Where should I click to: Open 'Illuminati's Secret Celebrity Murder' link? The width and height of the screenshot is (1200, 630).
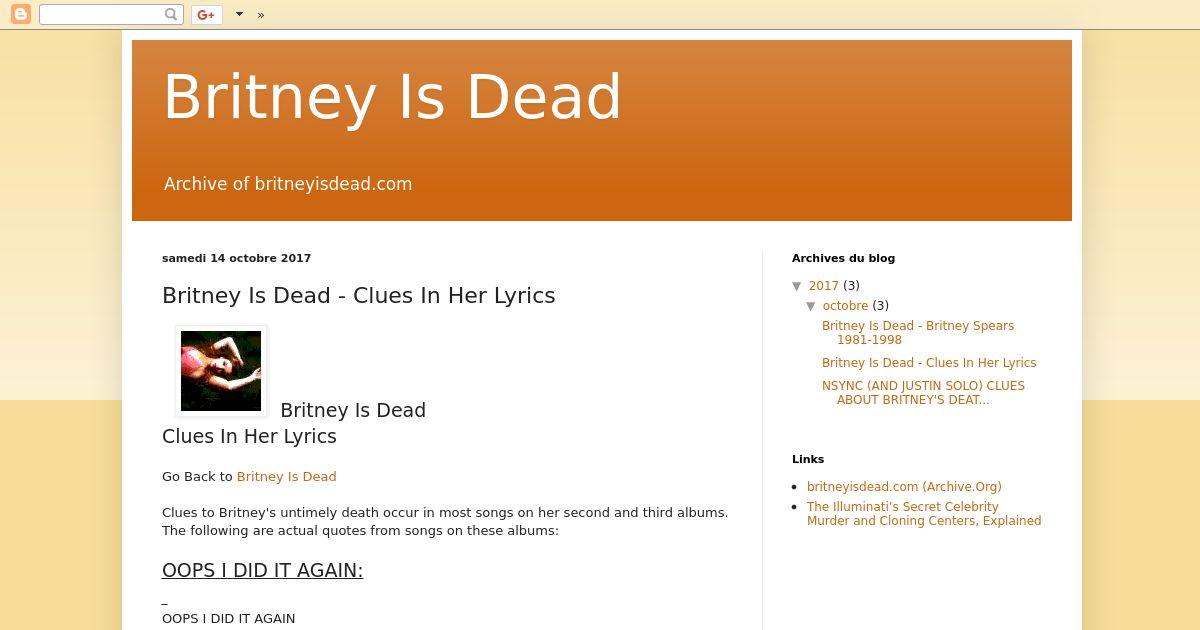click(924, 514)
